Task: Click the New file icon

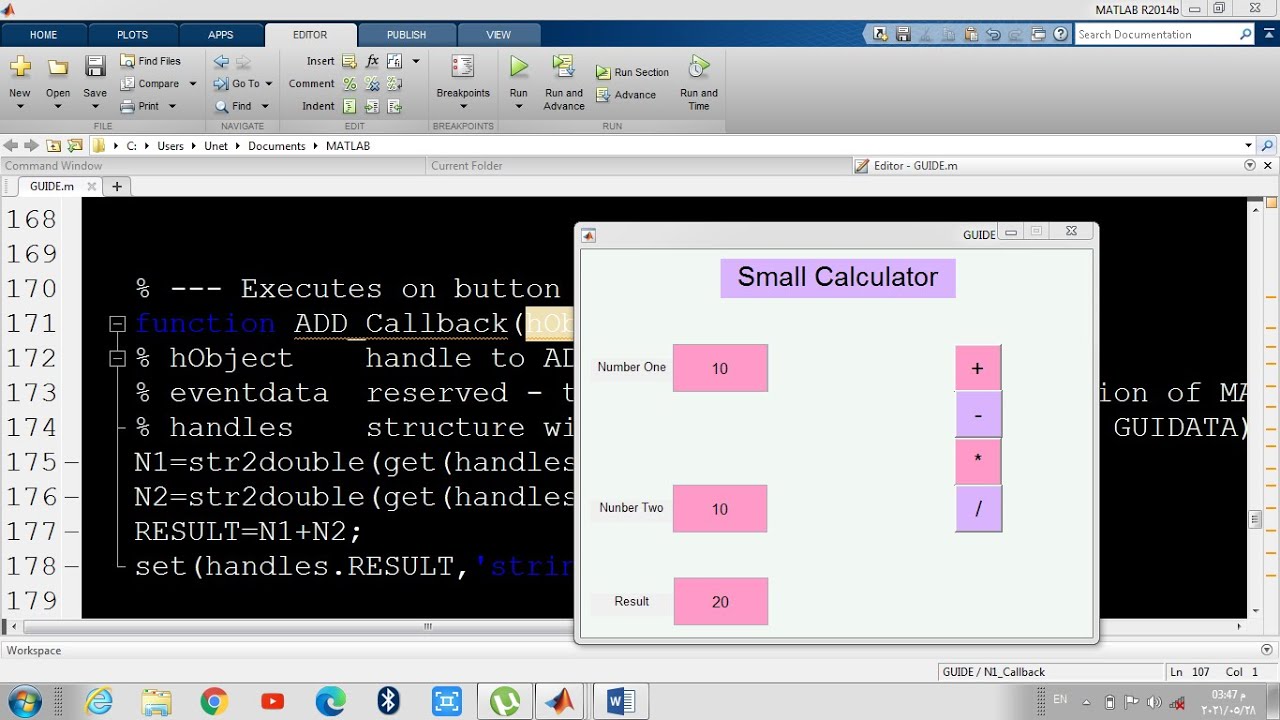Action: point(20,68)
